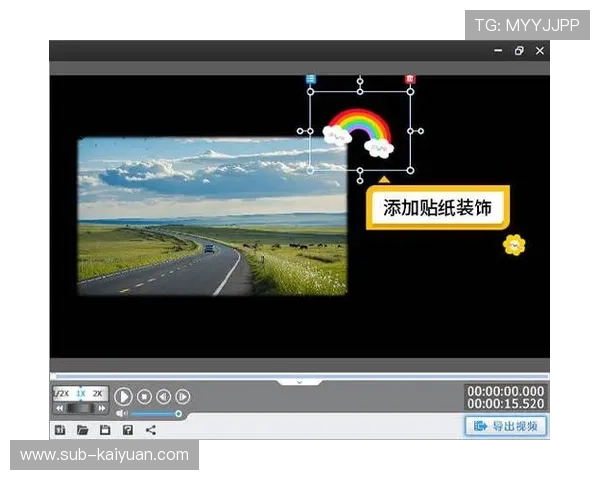Screen dimensions: 600x480
Task: Click the rewind double-arrow button
Action: click(60, 408)
